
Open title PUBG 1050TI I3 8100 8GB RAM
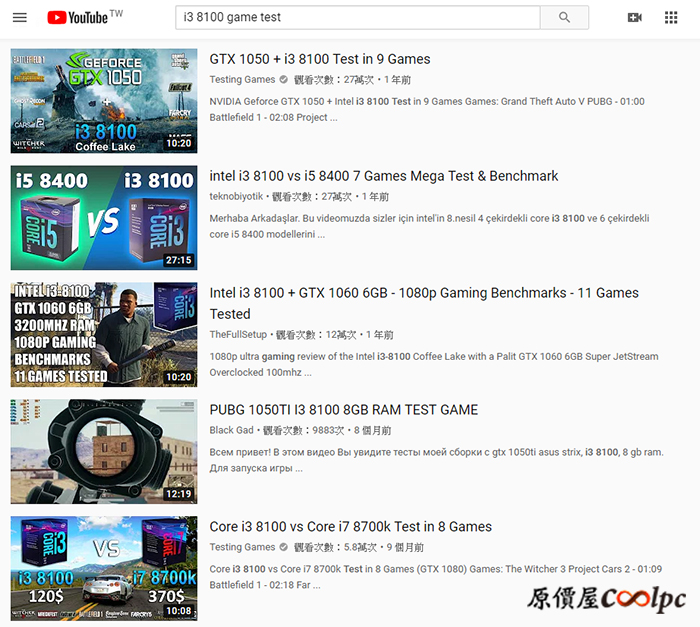[x=344, y=410]
